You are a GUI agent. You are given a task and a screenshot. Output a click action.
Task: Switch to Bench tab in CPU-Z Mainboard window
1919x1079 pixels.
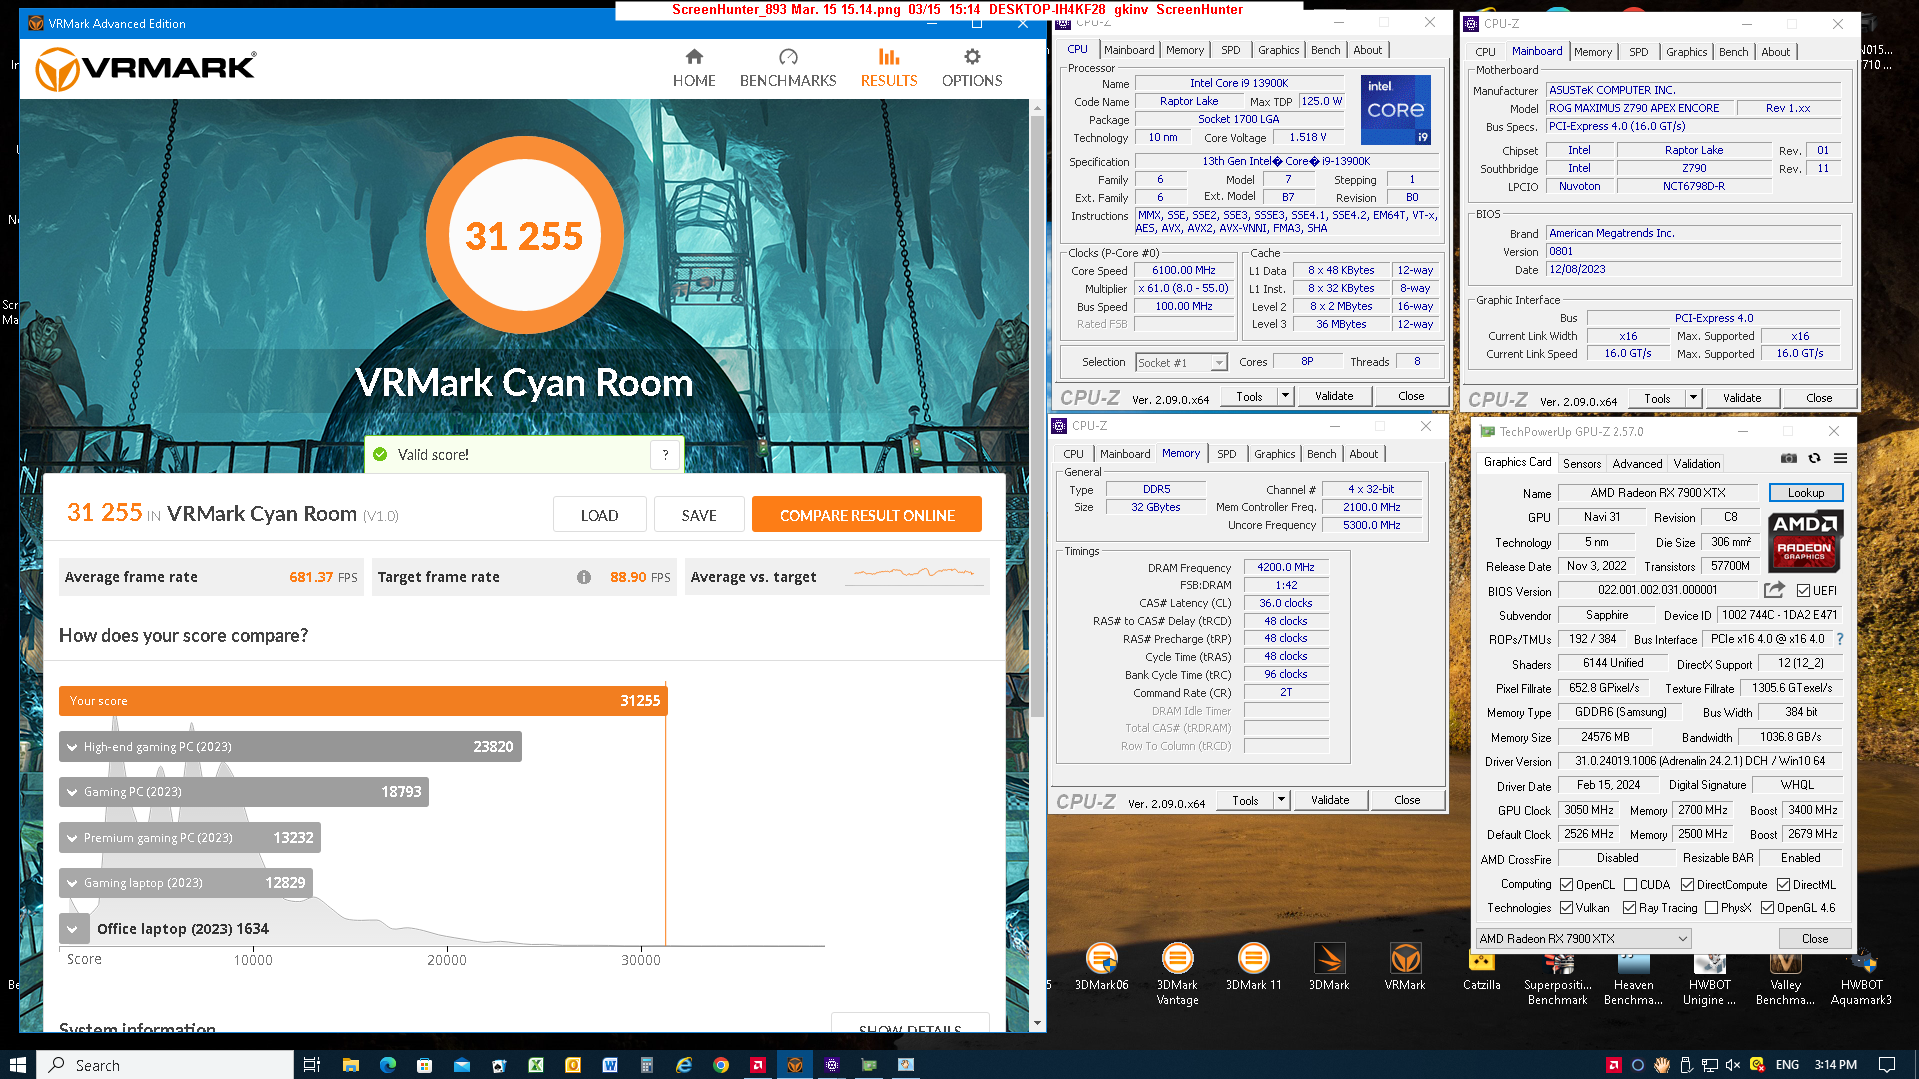coord(1733,52)
